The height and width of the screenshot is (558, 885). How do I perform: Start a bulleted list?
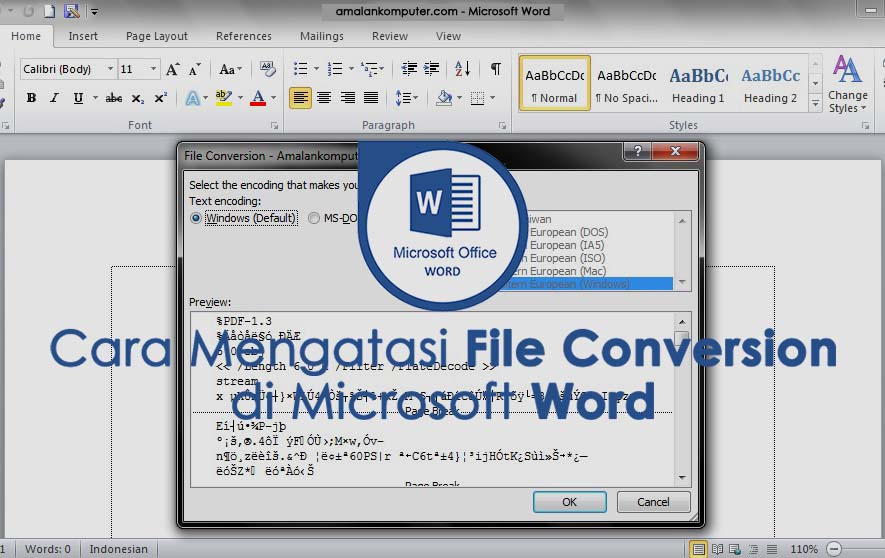click(300, 69)
